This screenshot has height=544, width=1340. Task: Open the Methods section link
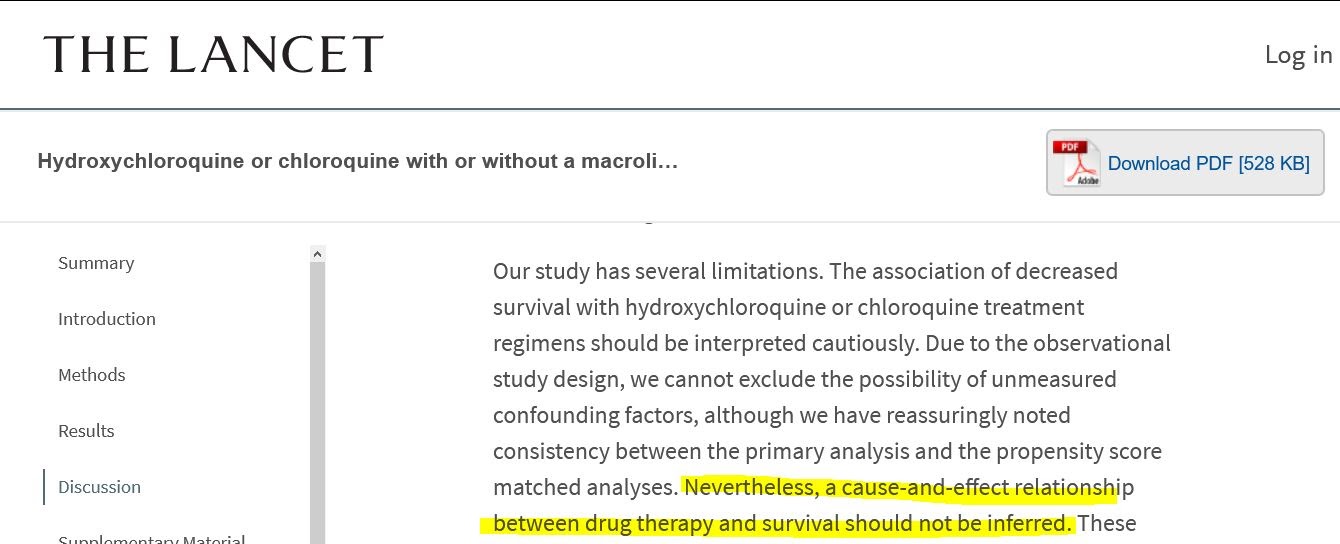(92, 375)
